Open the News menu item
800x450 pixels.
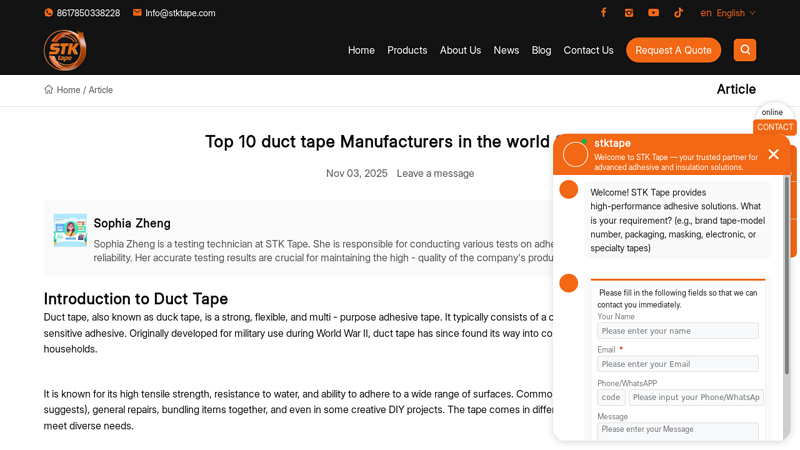tap(506, 50)
